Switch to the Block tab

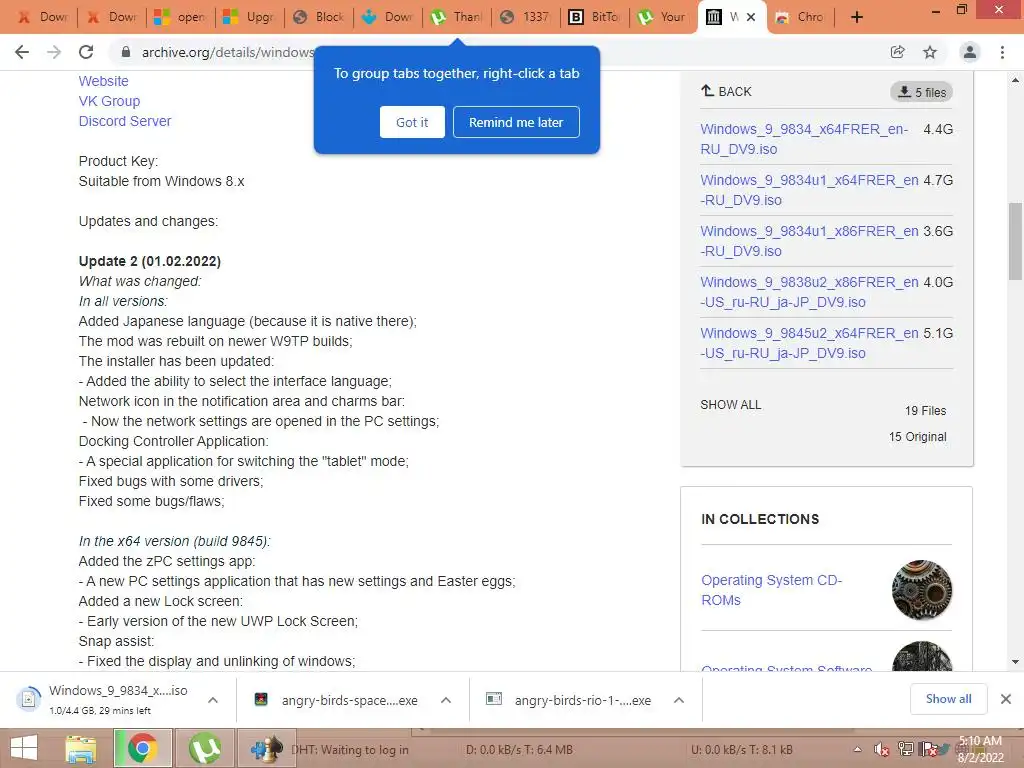pos(320,17)
